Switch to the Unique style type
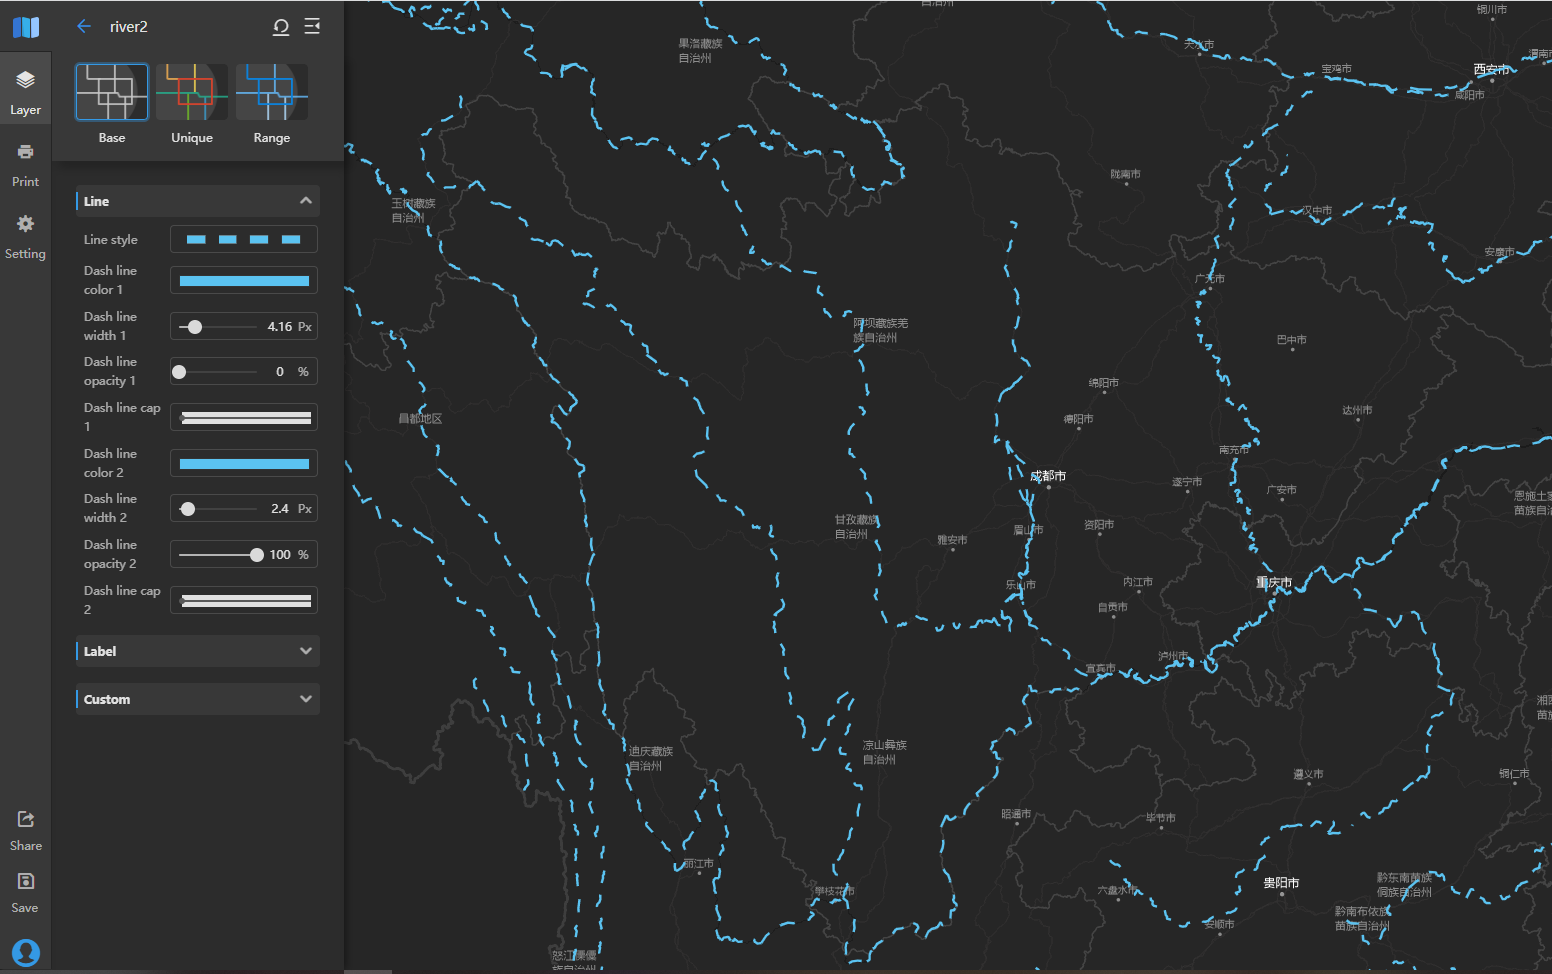The height and width of the screenshot is (974, 1552). coord(192,92)
